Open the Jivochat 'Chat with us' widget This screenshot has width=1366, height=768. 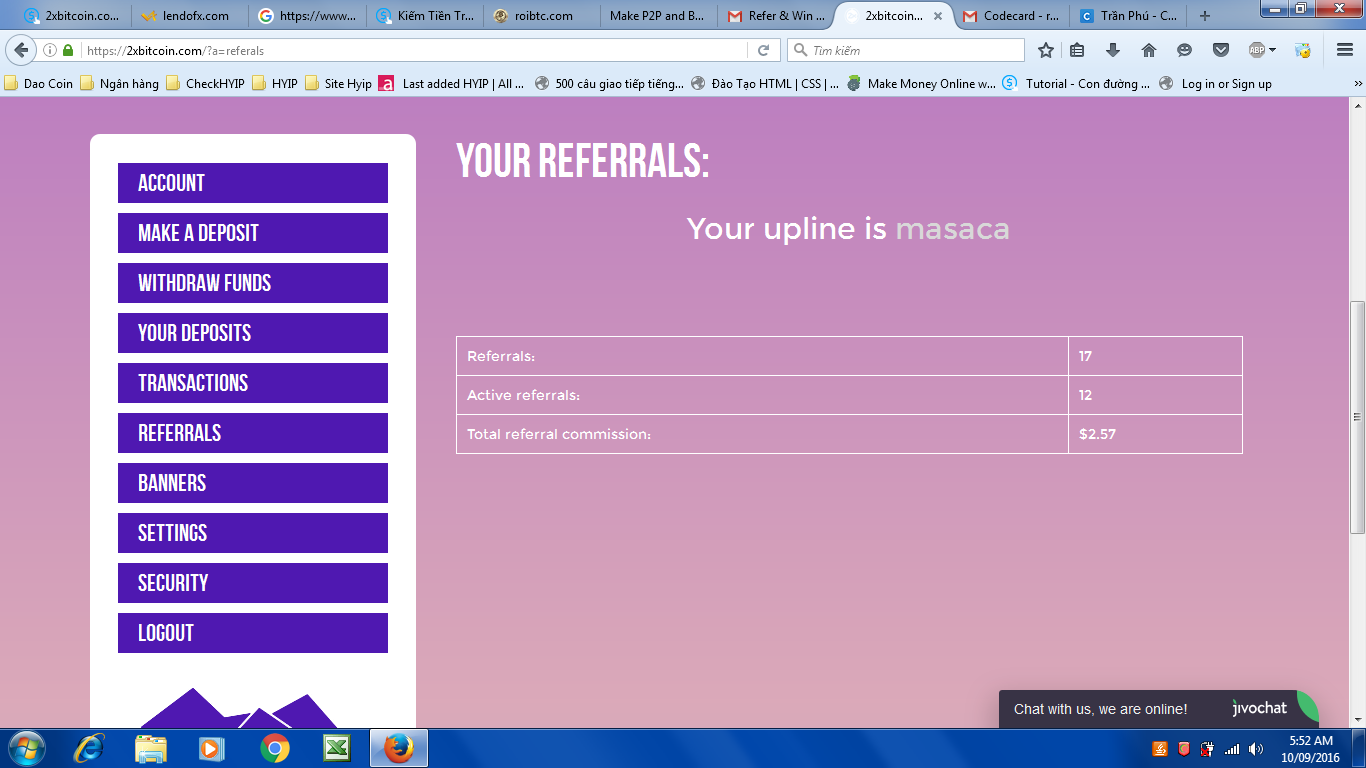tap(1158, 709)
